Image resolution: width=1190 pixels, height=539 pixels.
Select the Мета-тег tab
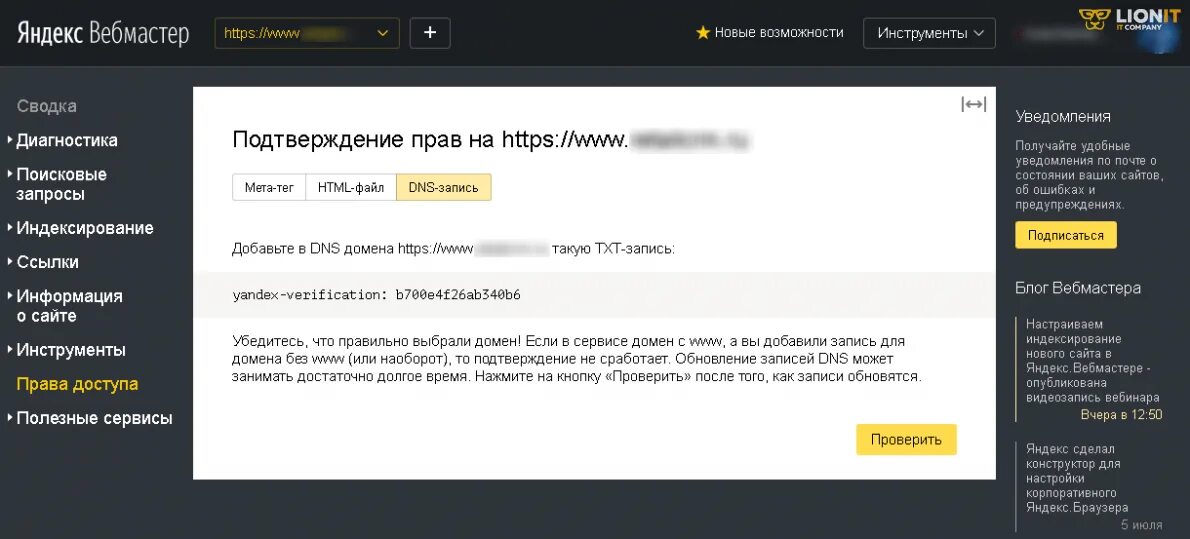(x=269, y=188)
